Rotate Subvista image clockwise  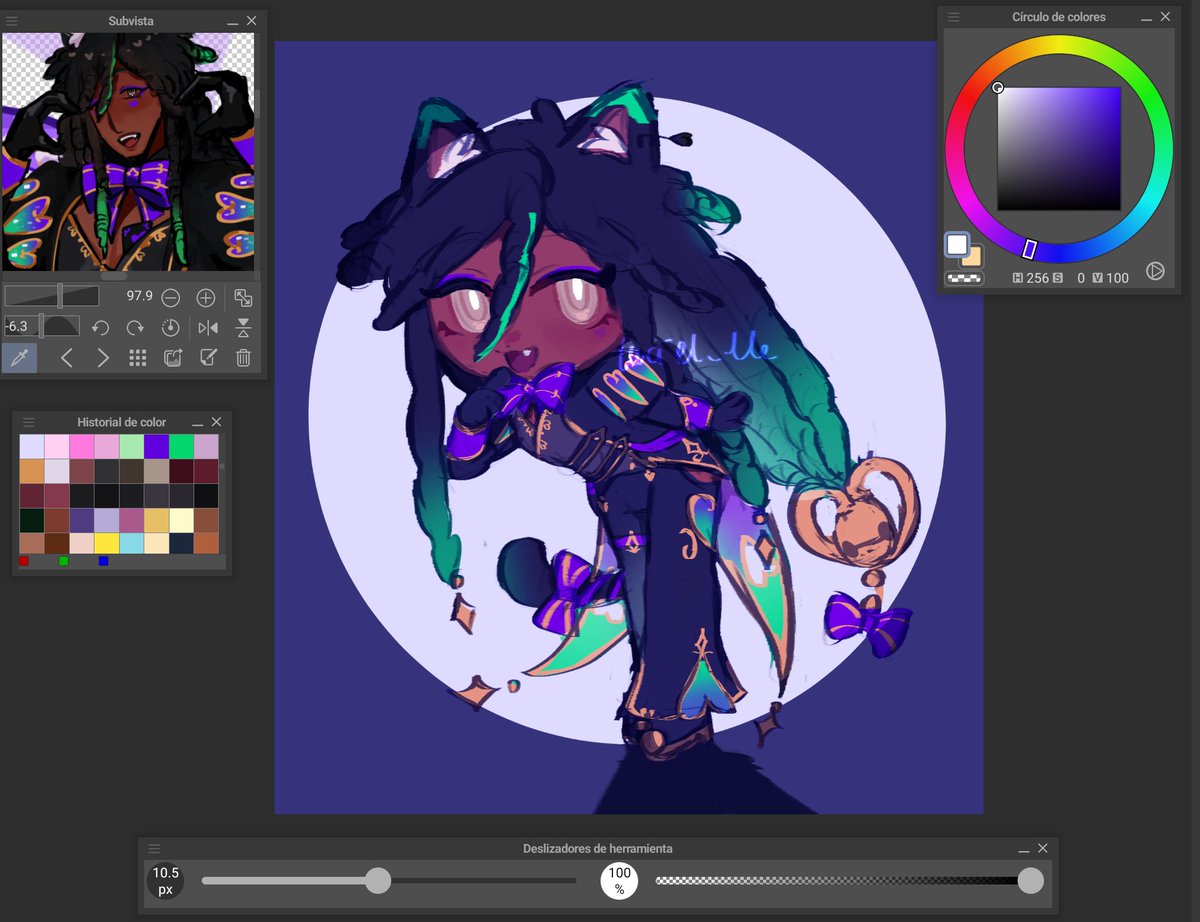point(135,327)
